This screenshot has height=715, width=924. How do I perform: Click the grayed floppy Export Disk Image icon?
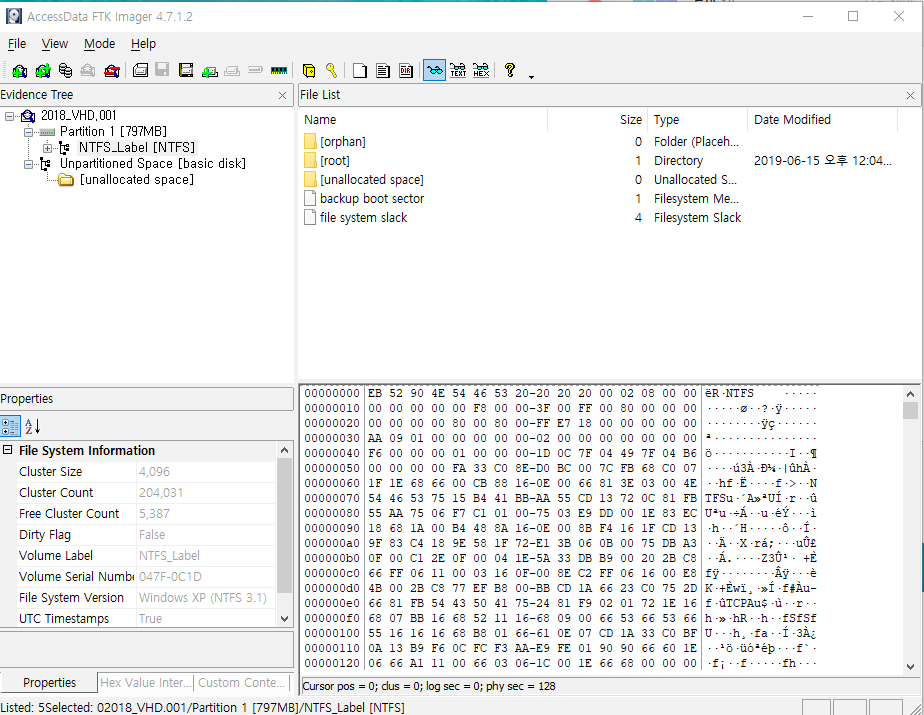[162, 70]
